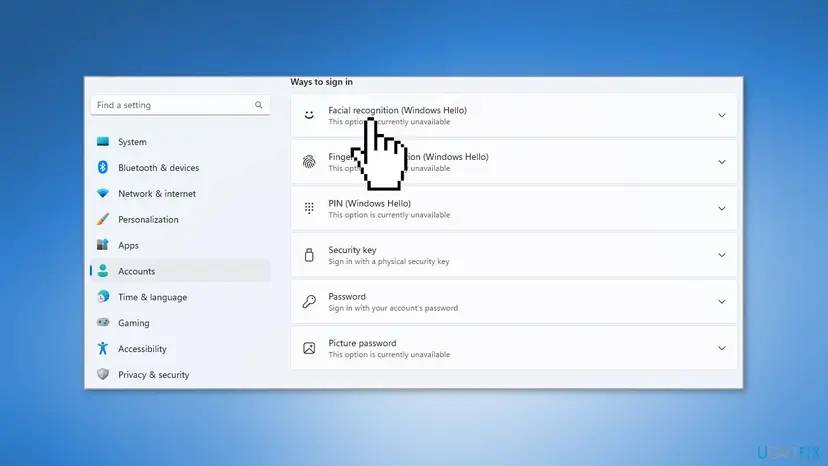Viewport: 828px width, 466px height.
Task: Select Apps in the sidebar
Action: pos(181,245)
